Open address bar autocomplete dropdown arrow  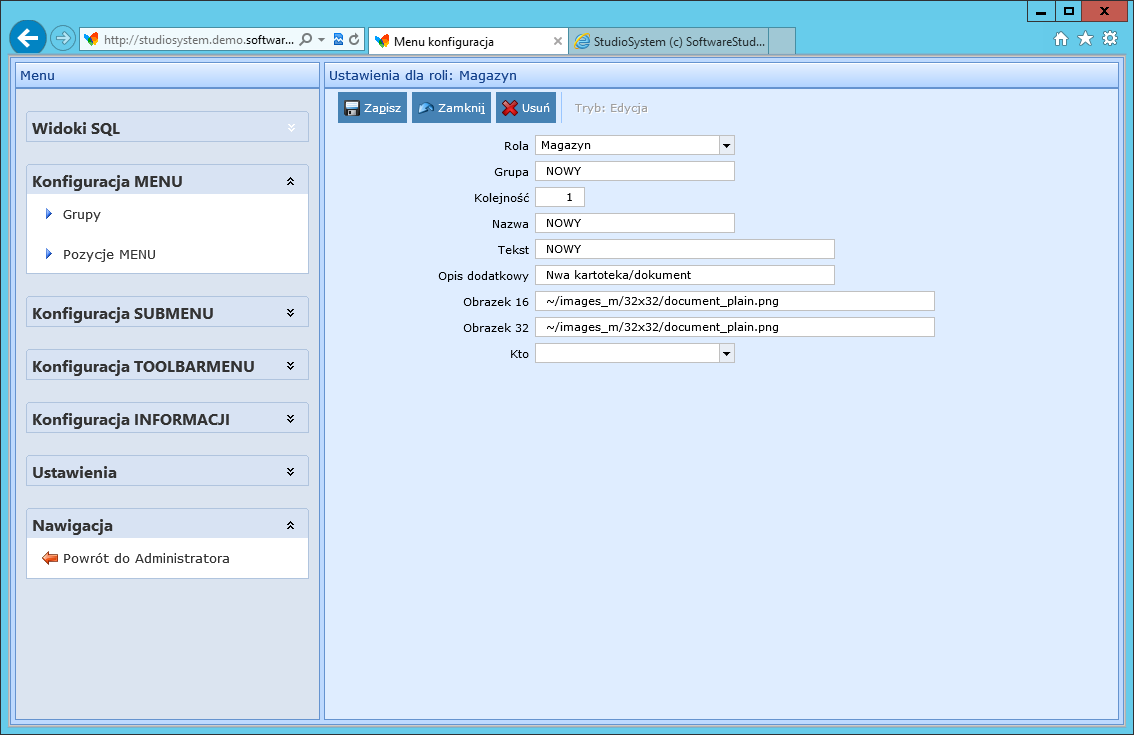[322, 40]
